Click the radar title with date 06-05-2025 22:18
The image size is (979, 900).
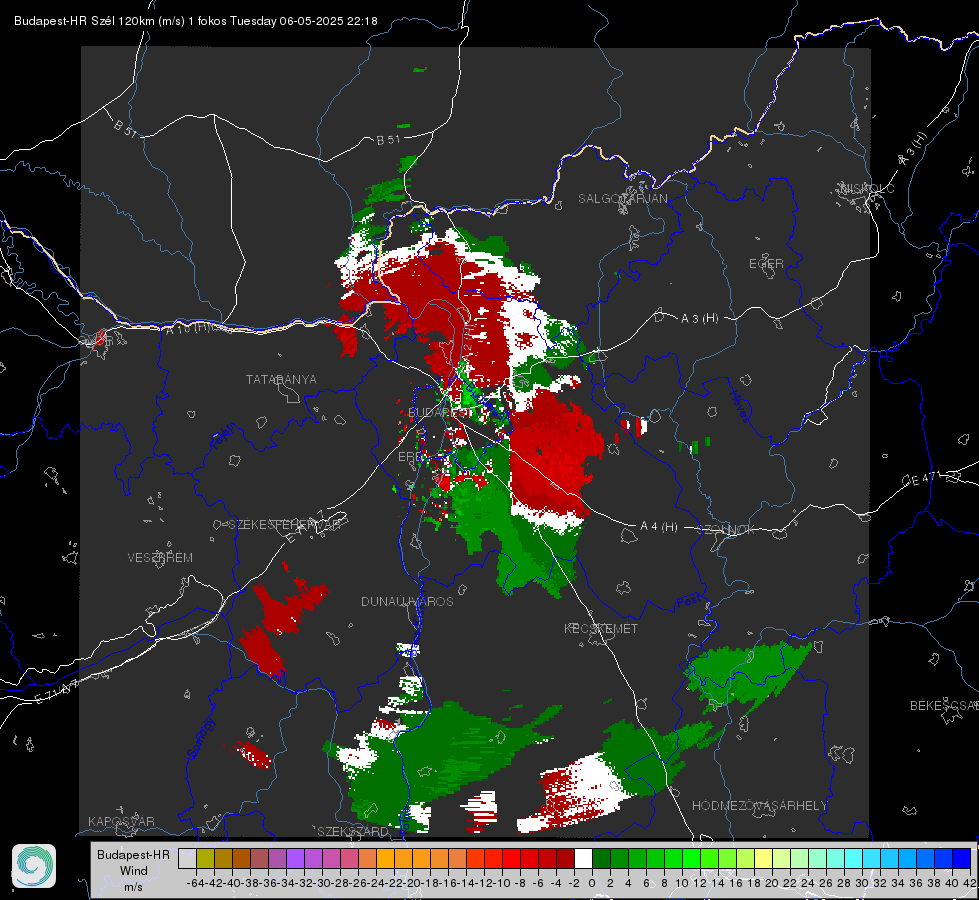coord(195,21)
